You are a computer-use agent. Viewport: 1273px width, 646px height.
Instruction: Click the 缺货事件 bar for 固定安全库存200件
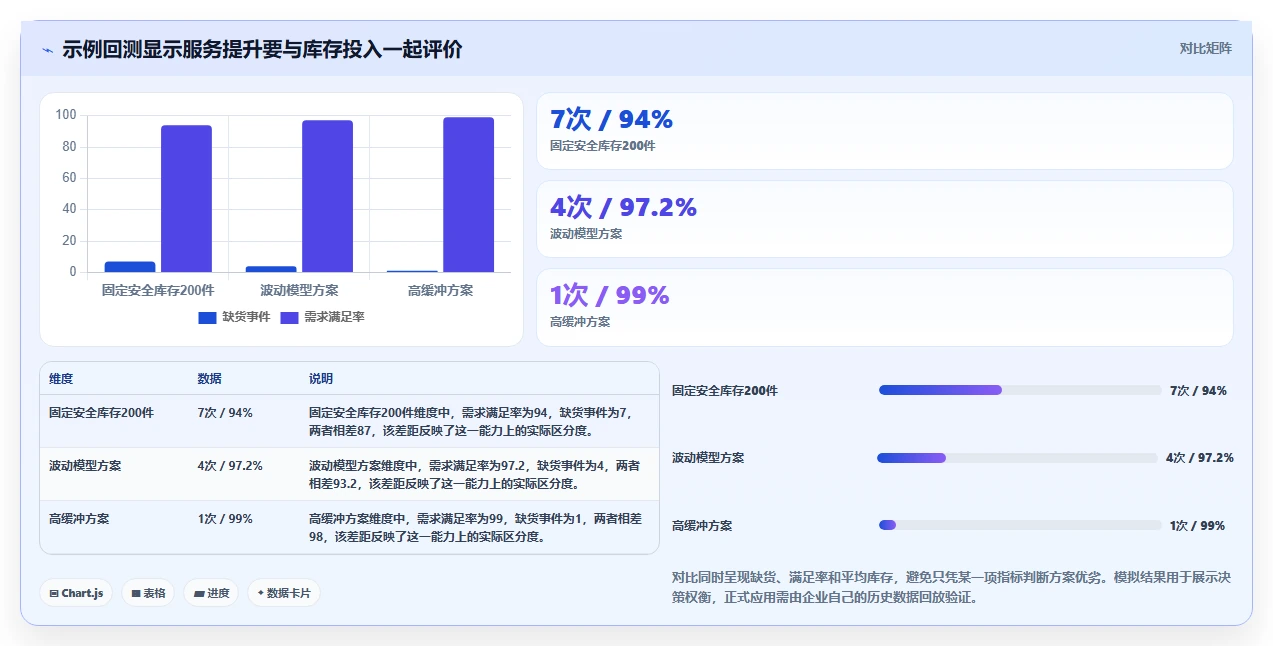130,267
